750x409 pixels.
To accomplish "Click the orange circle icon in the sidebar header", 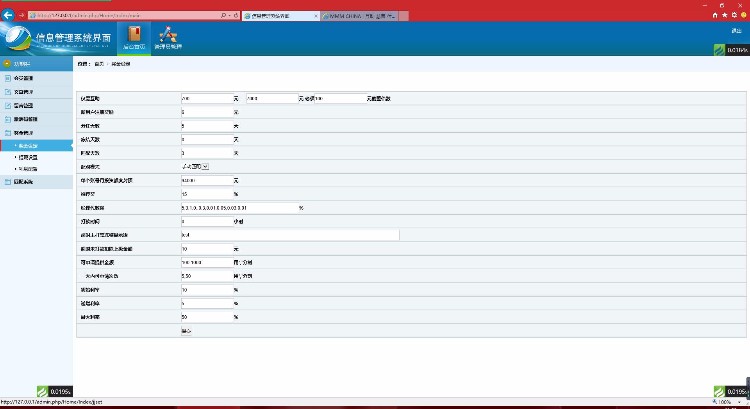I will (x=7, y=63).
